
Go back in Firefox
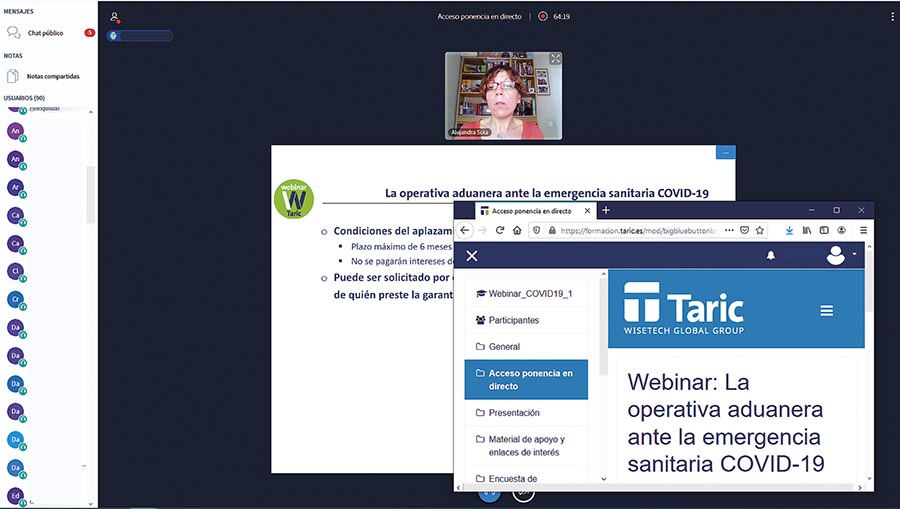point(465,230)
